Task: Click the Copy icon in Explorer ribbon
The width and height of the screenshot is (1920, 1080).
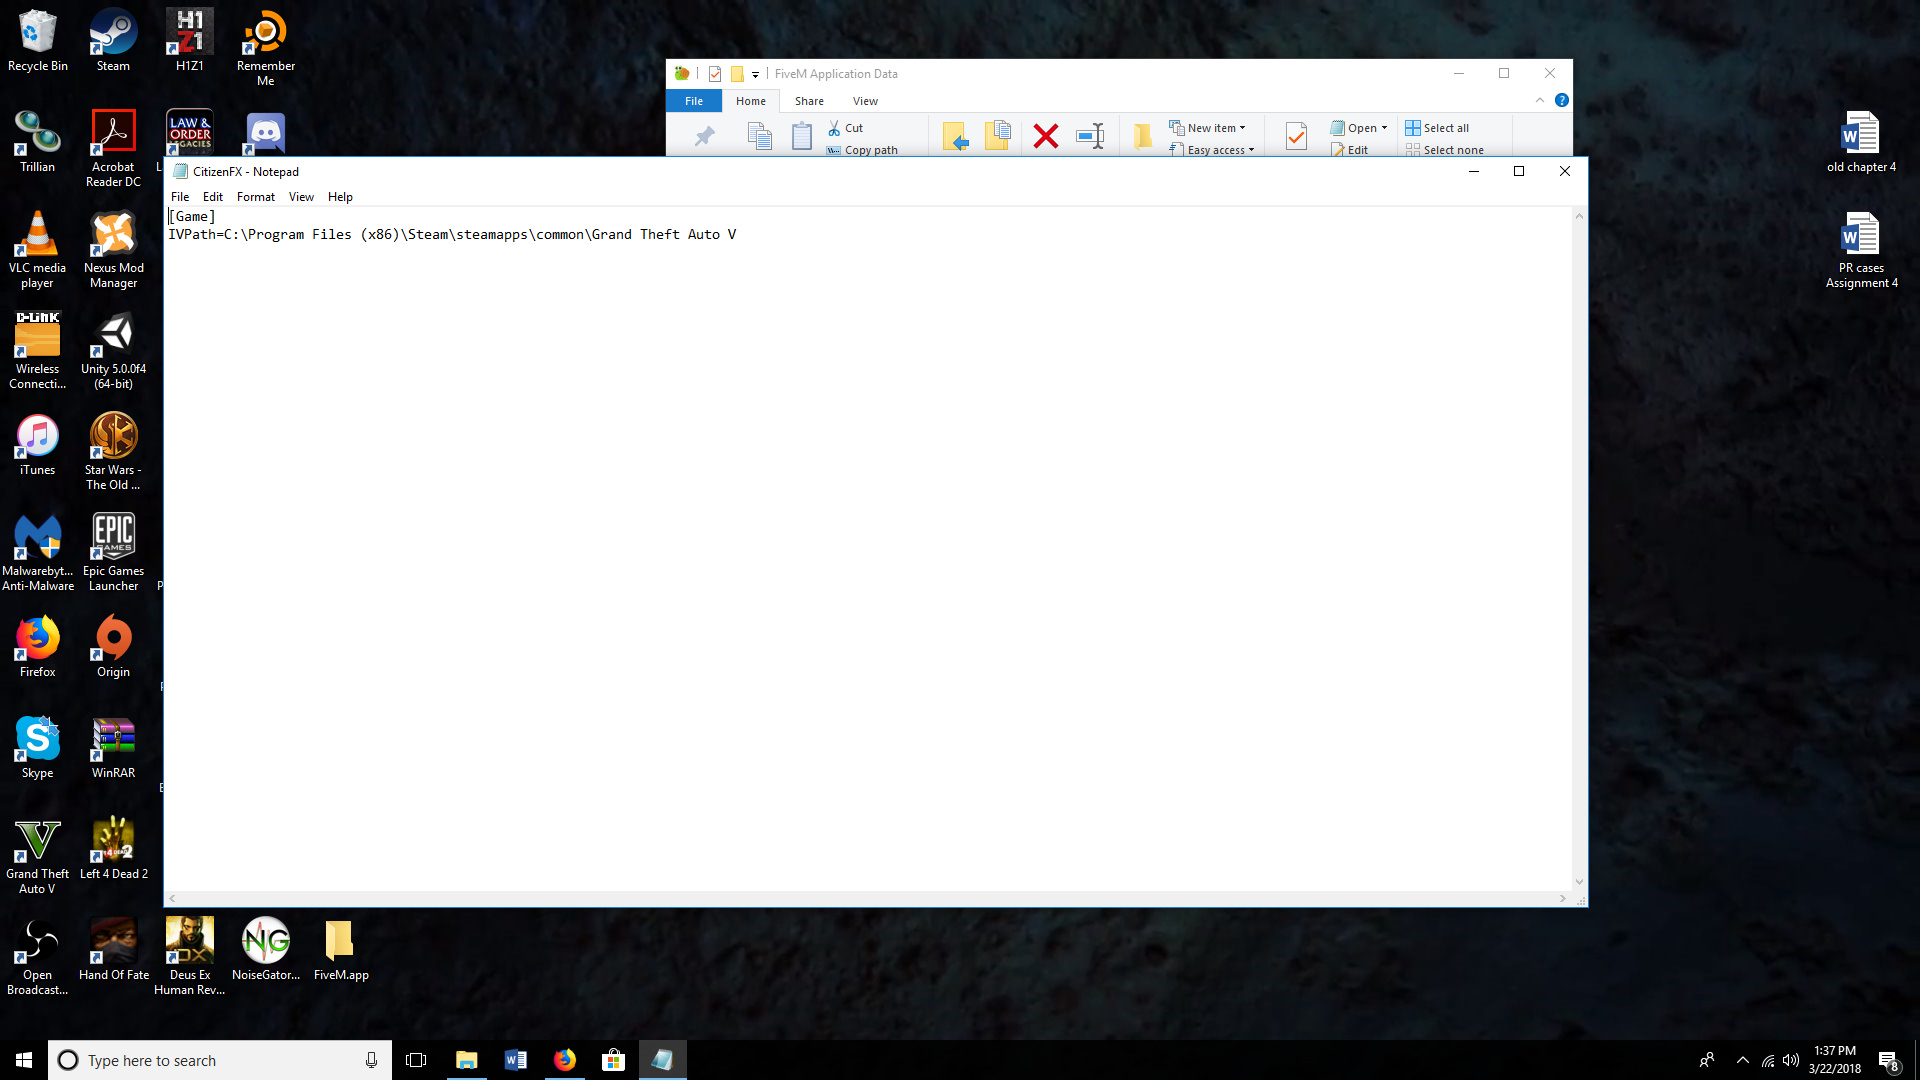Action: click(x=760, y=136)
